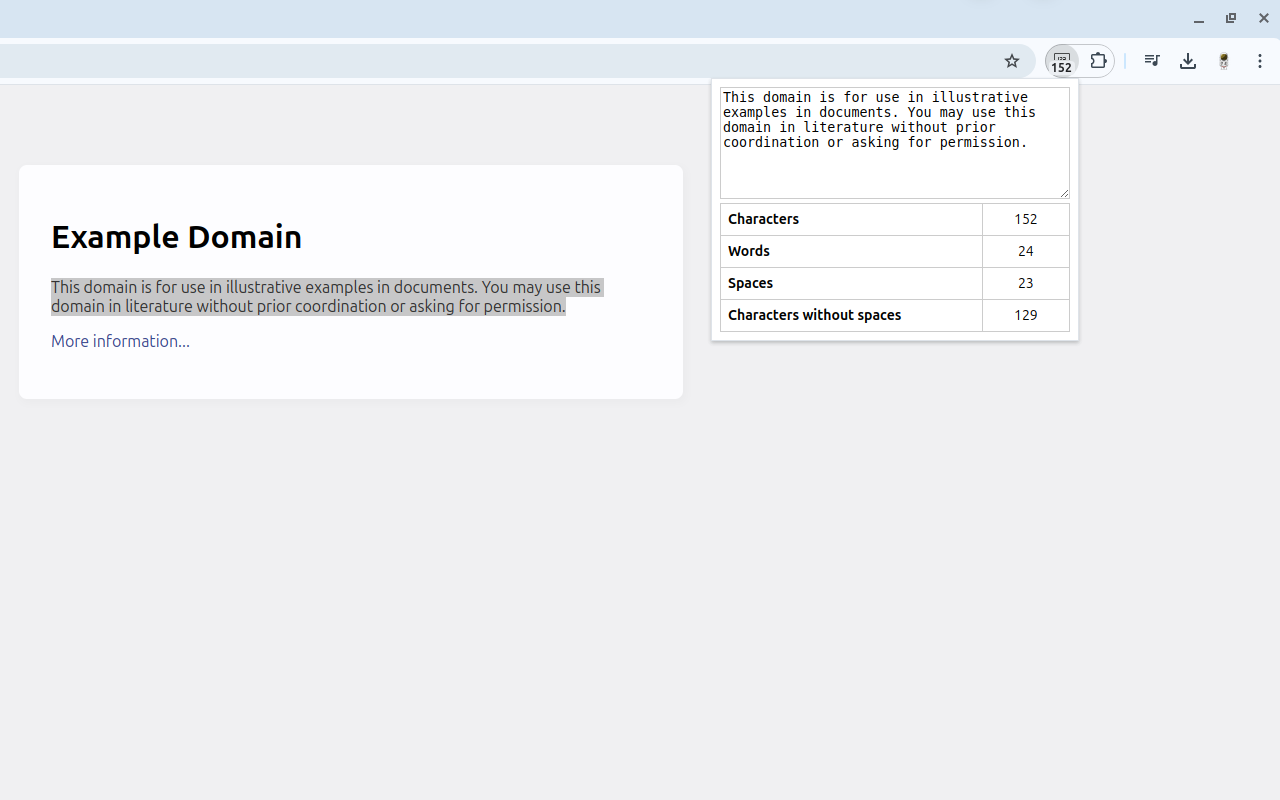Click the character counter extension icon

coord(1061,61)
